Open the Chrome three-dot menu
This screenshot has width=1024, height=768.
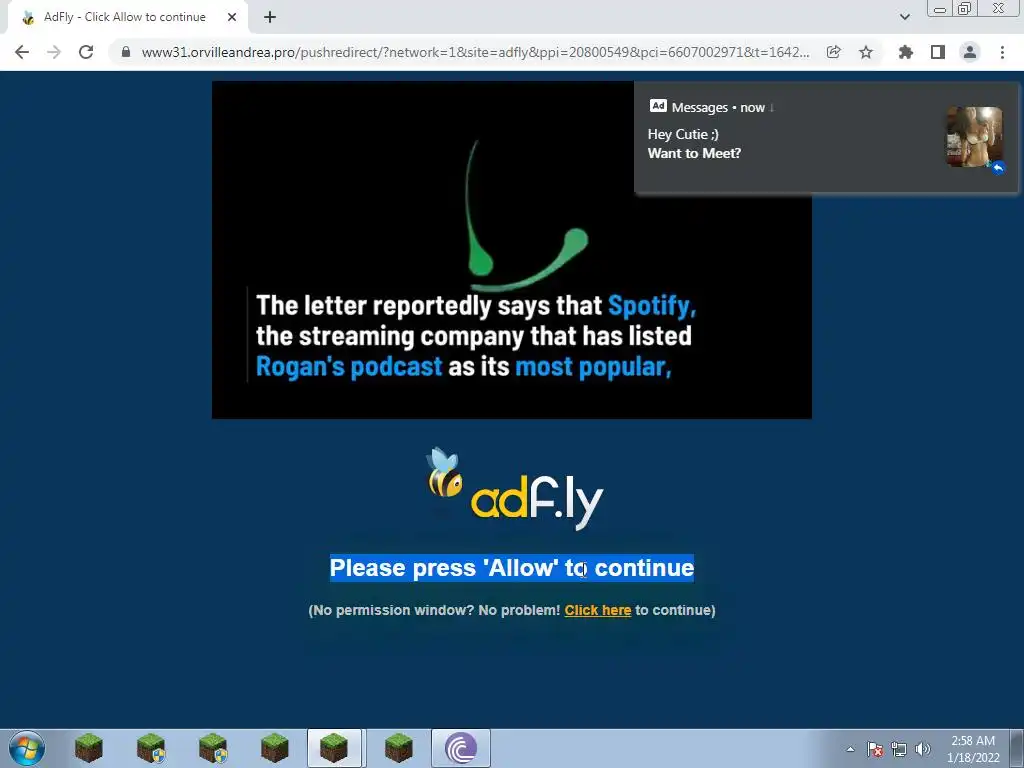[x=1002, y=52]
